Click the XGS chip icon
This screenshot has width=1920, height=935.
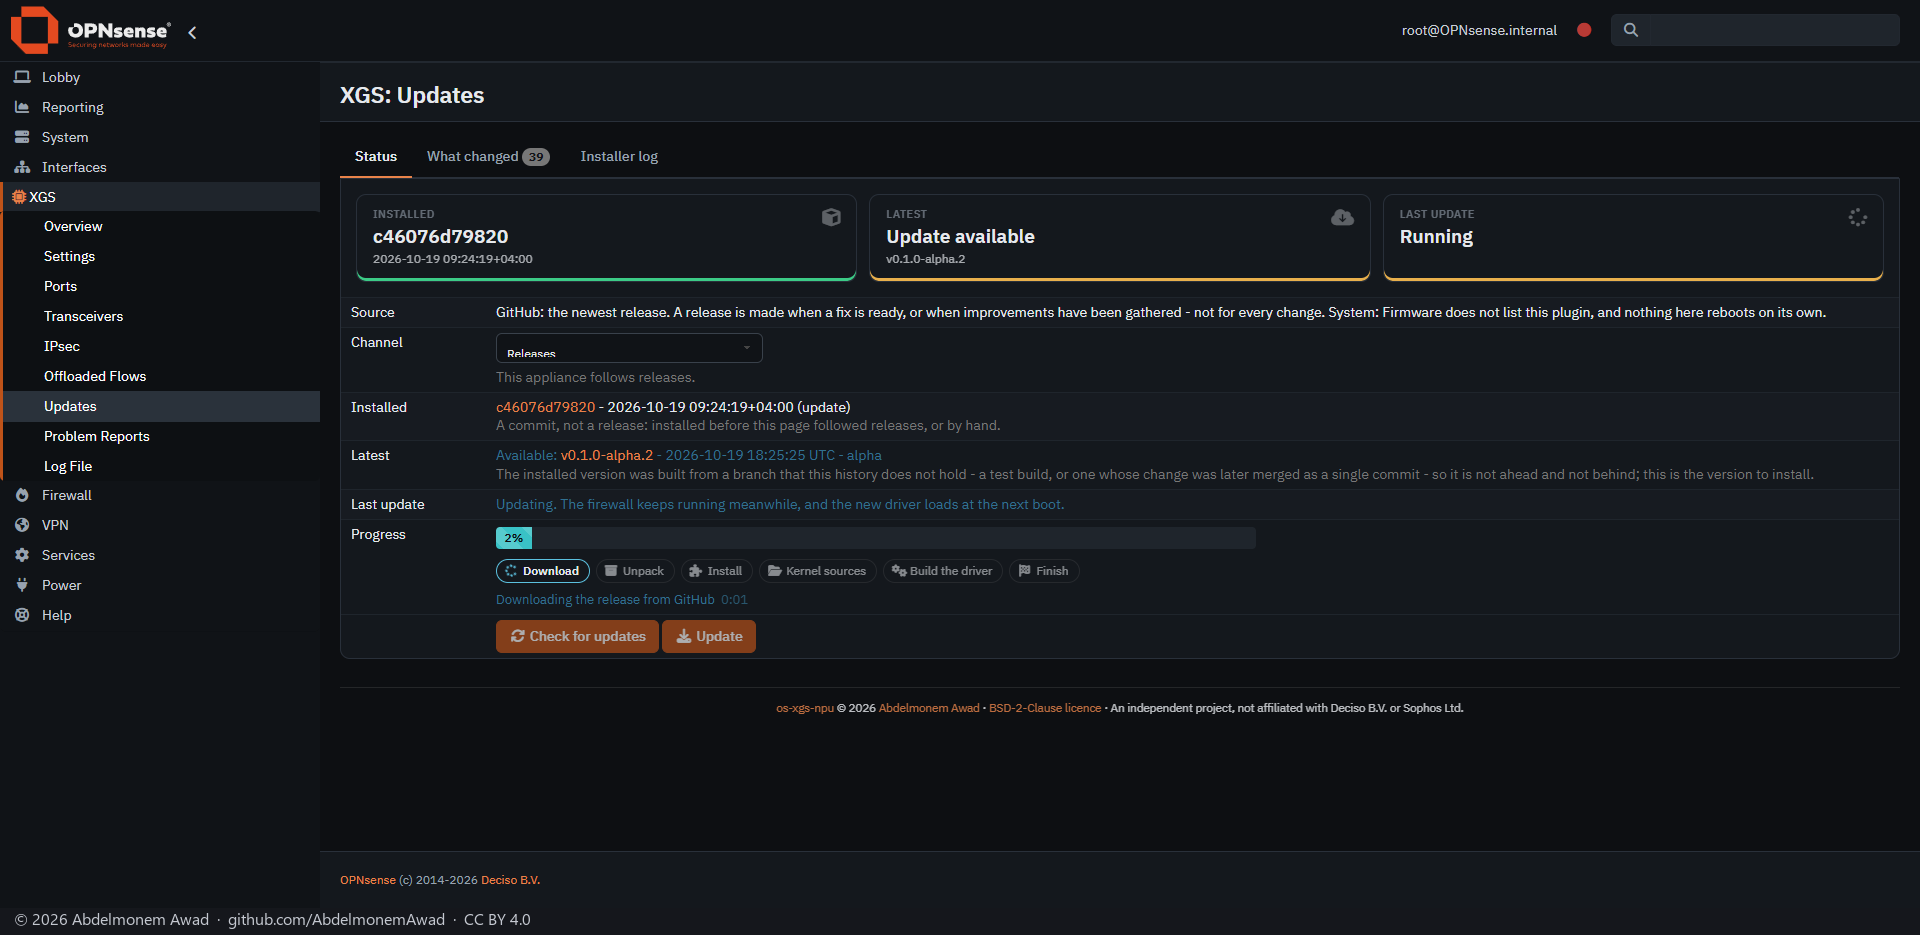pos(18,197)
